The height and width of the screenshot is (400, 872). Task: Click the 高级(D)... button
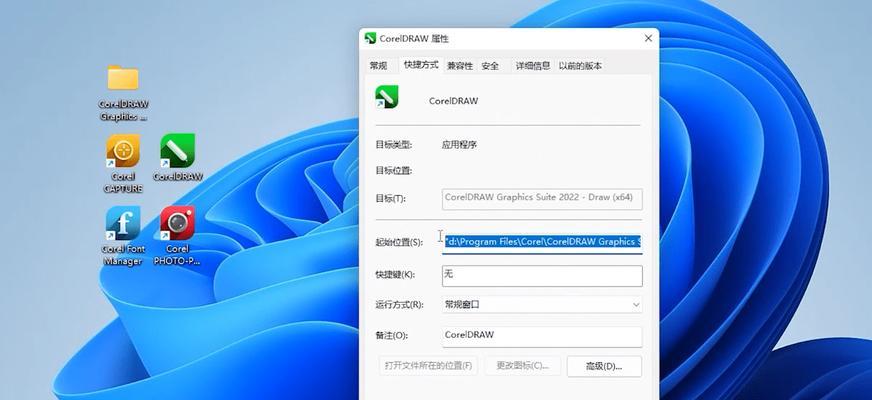click(604, 366)
